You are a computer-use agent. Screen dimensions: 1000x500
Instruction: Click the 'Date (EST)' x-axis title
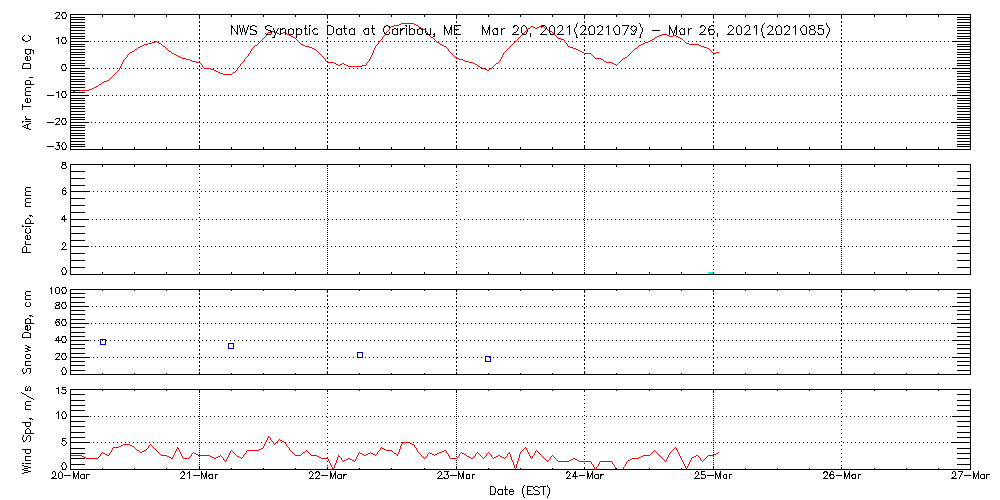(521, 491)
